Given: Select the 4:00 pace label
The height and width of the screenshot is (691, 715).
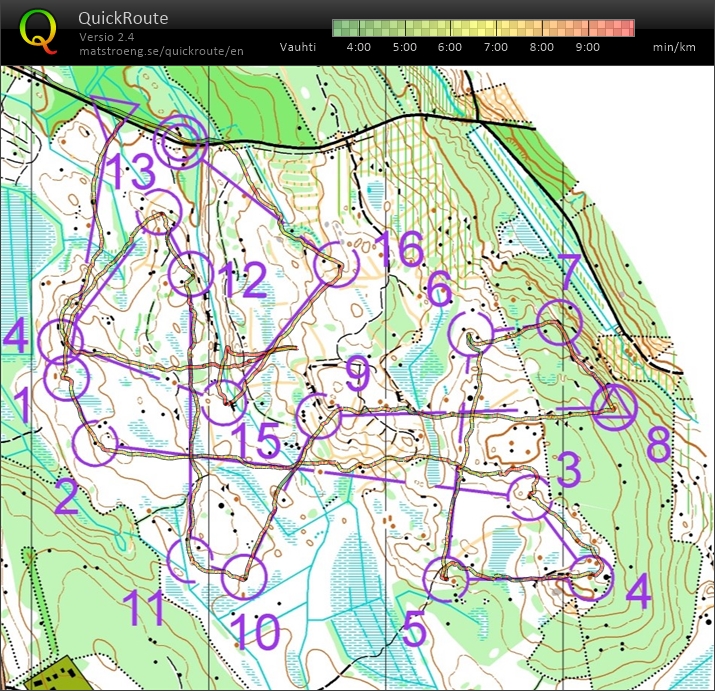Looking at the screenshot, I should tap(358, 47).
